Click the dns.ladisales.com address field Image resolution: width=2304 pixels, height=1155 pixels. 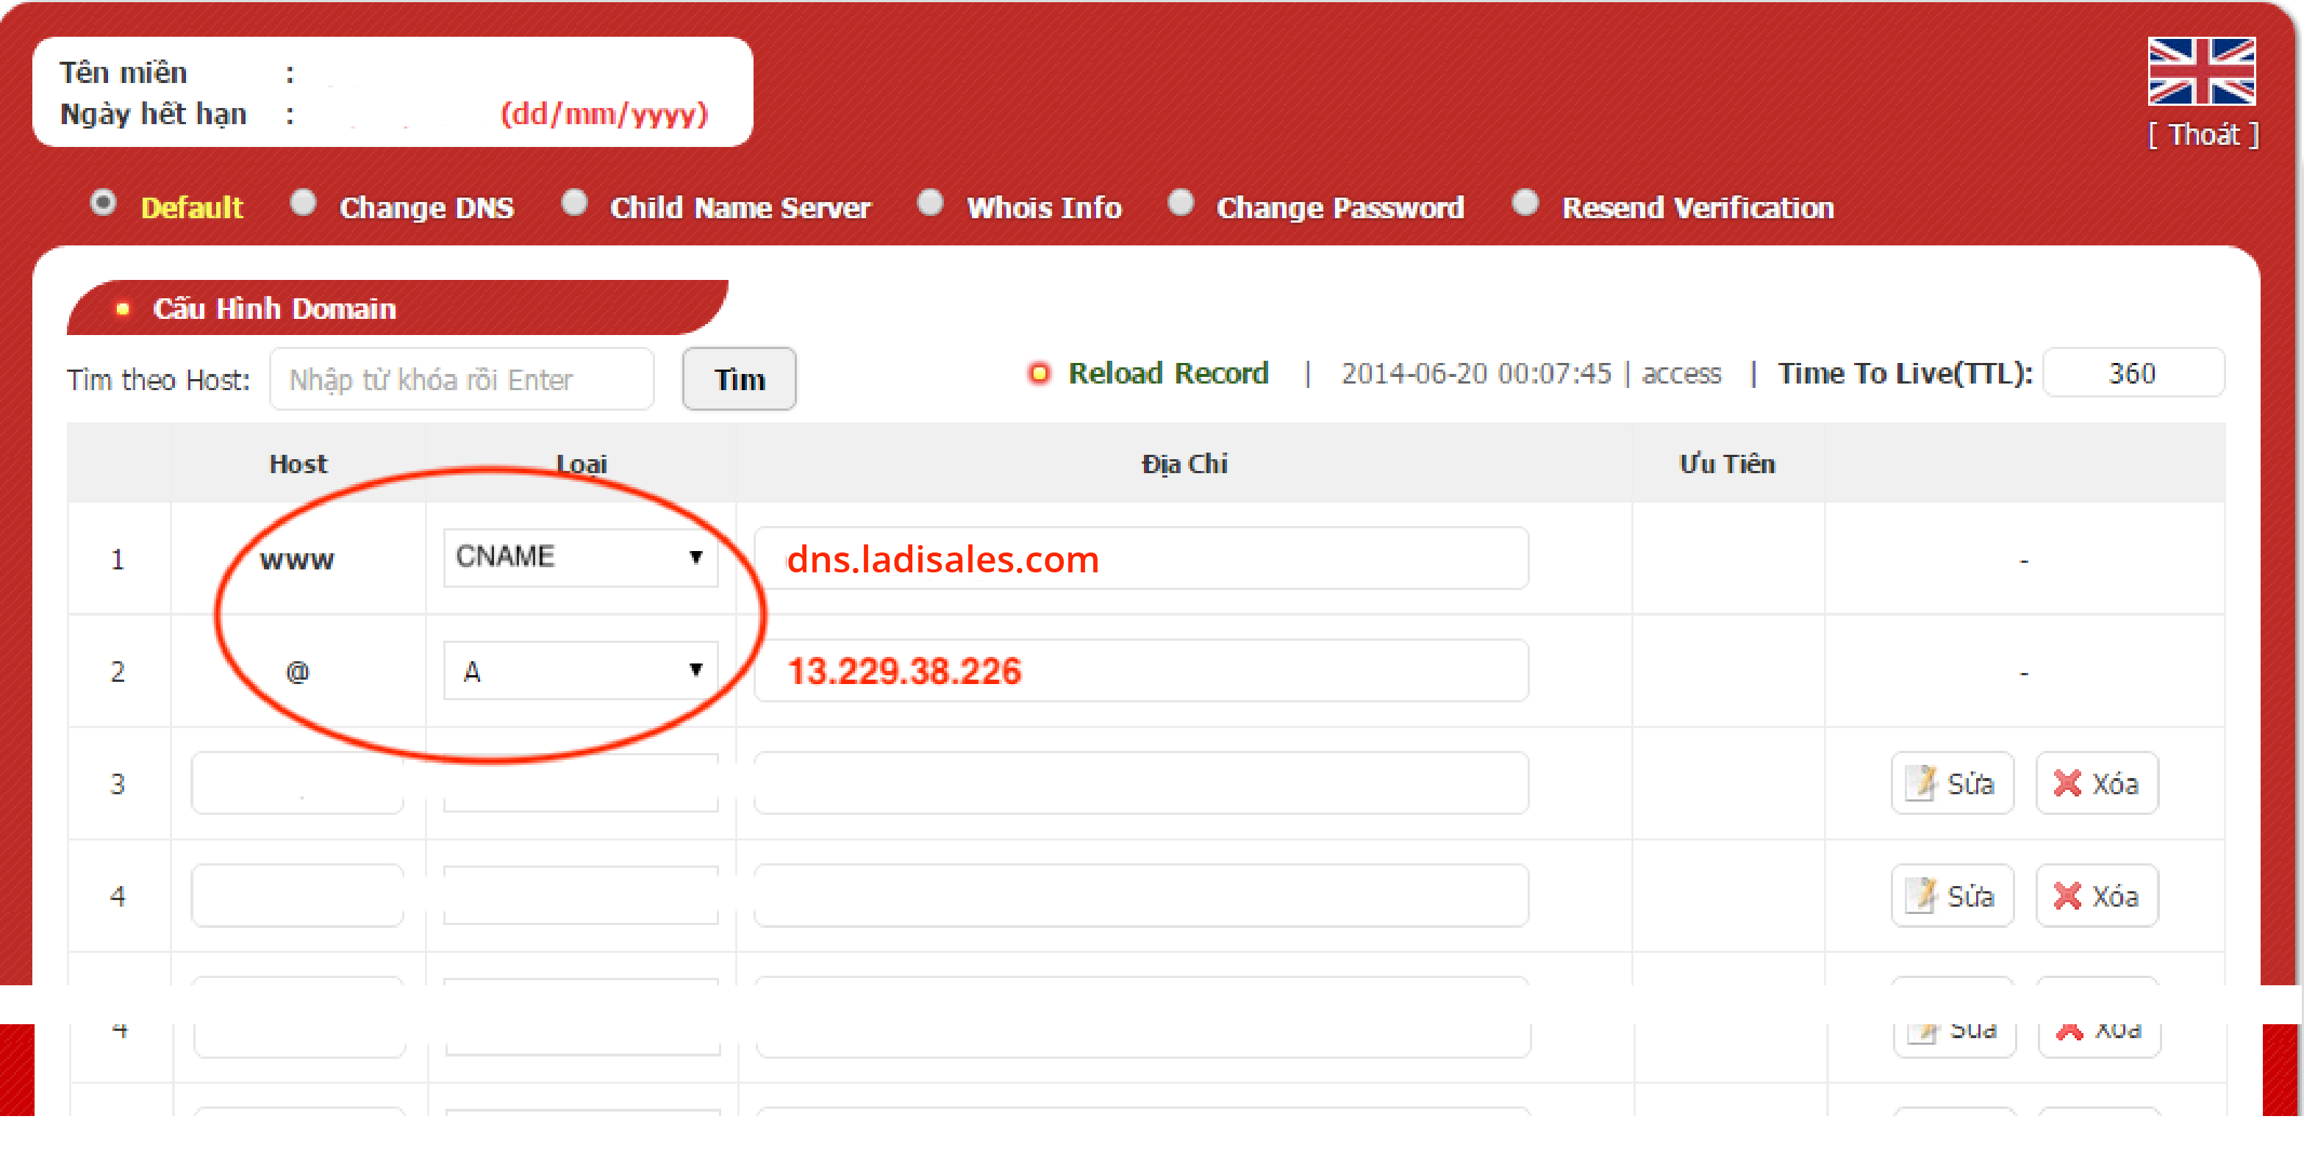point(1141,558)
